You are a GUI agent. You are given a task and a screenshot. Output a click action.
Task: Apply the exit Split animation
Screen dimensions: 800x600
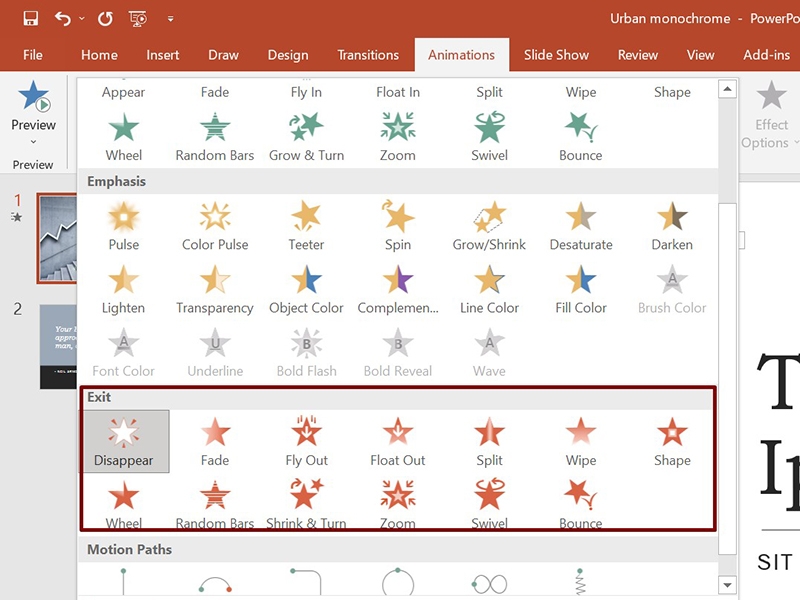tap(489, 441)
